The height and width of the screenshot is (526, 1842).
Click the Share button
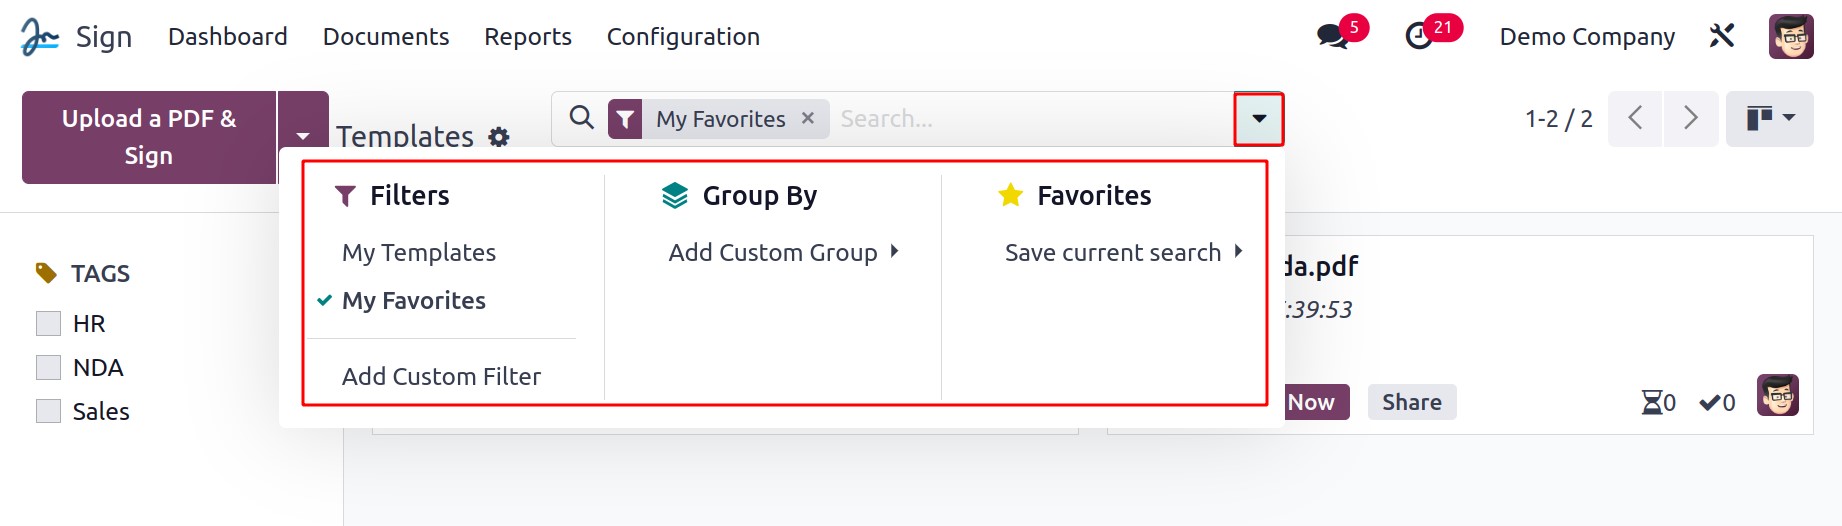[1412, 402]
